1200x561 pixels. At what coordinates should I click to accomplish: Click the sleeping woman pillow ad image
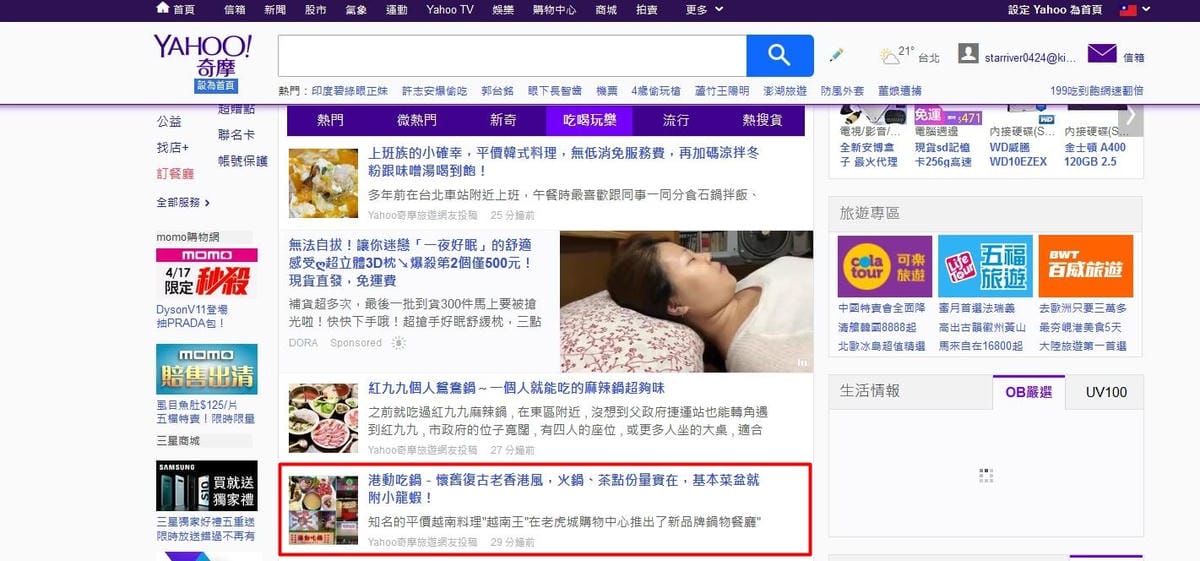click(685, 302)
